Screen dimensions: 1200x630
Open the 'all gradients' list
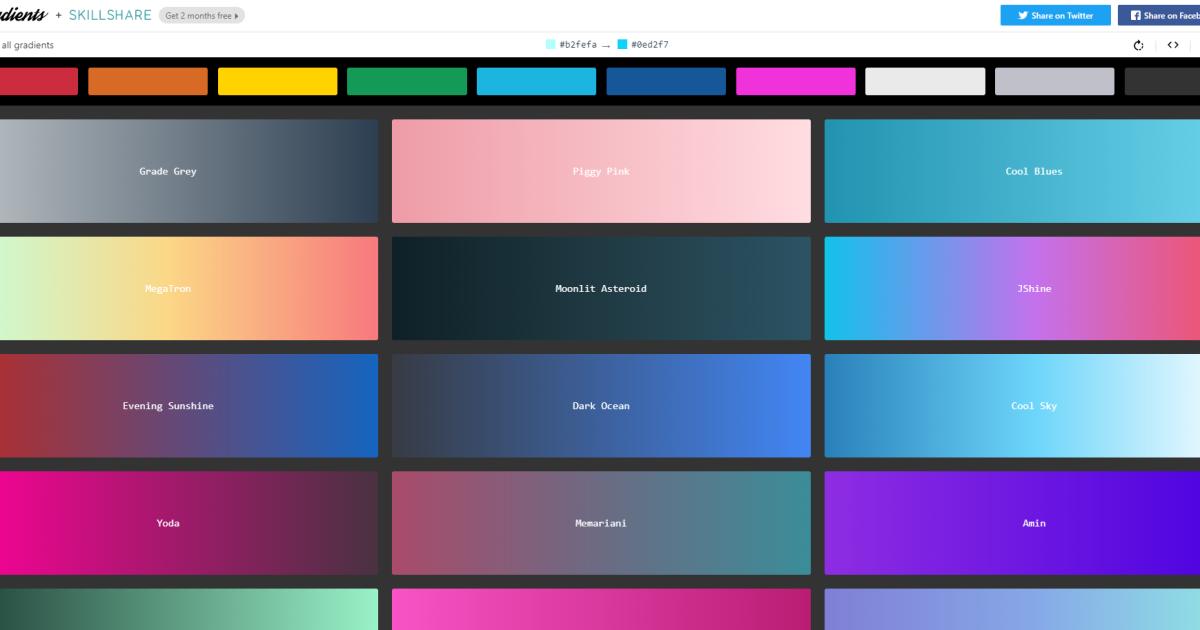[27, 45]
